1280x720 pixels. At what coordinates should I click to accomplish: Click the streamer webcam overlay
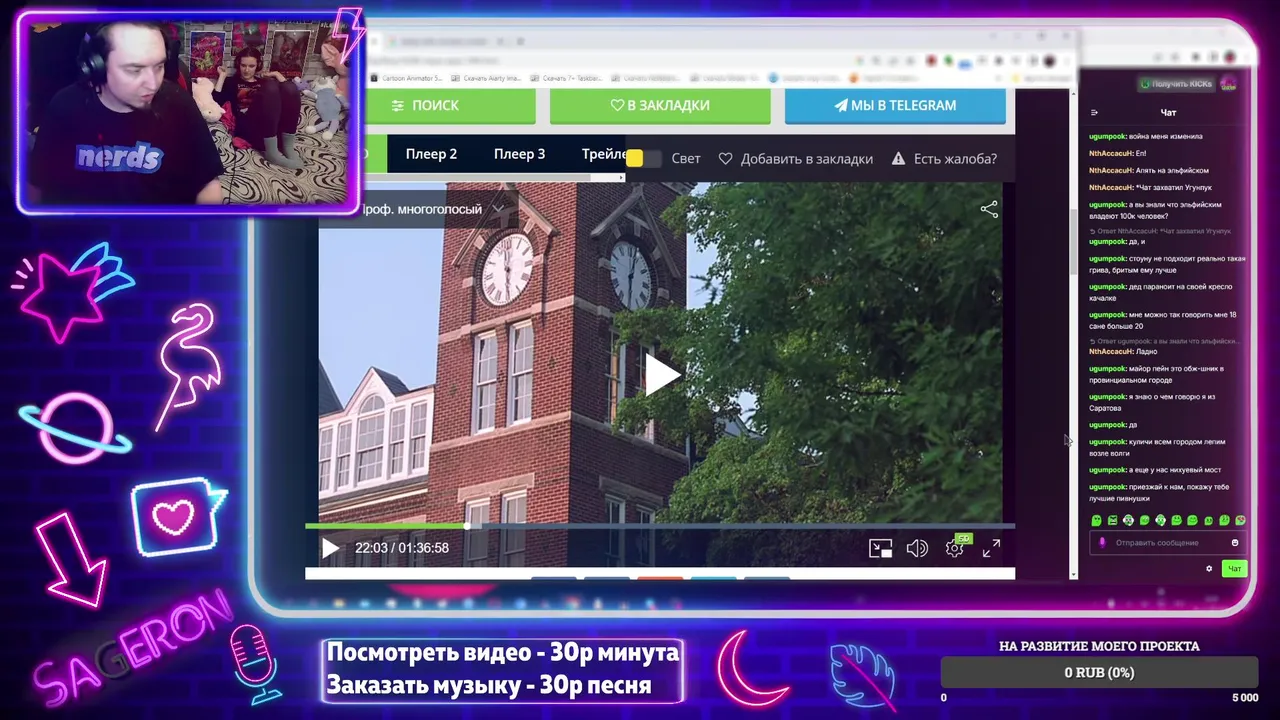188,112
